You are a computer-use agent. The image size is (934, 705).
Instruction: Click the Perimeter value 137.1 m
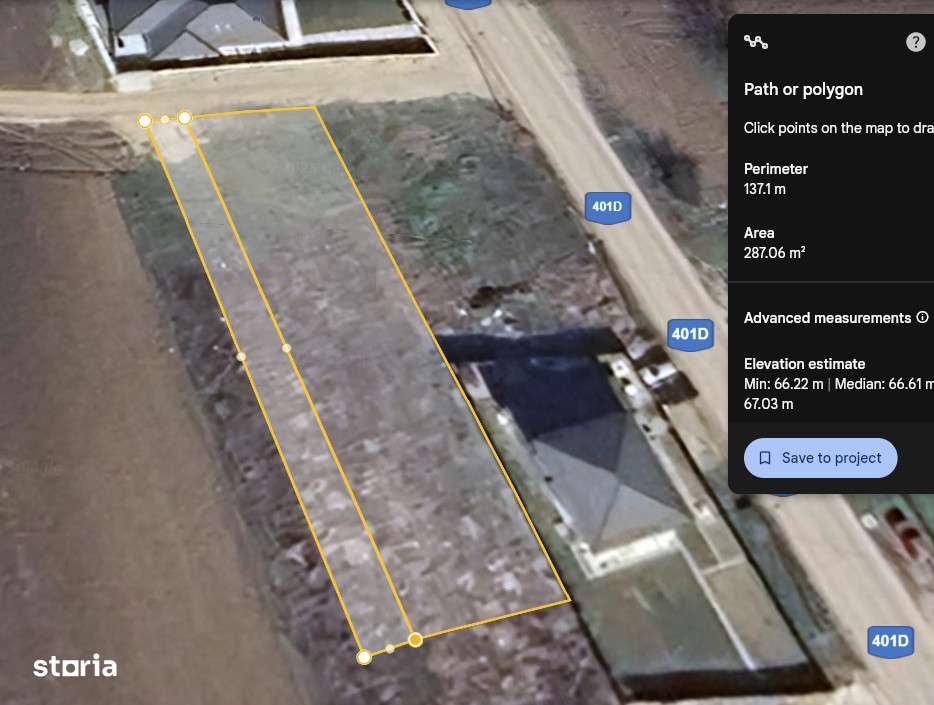[764, 189]
